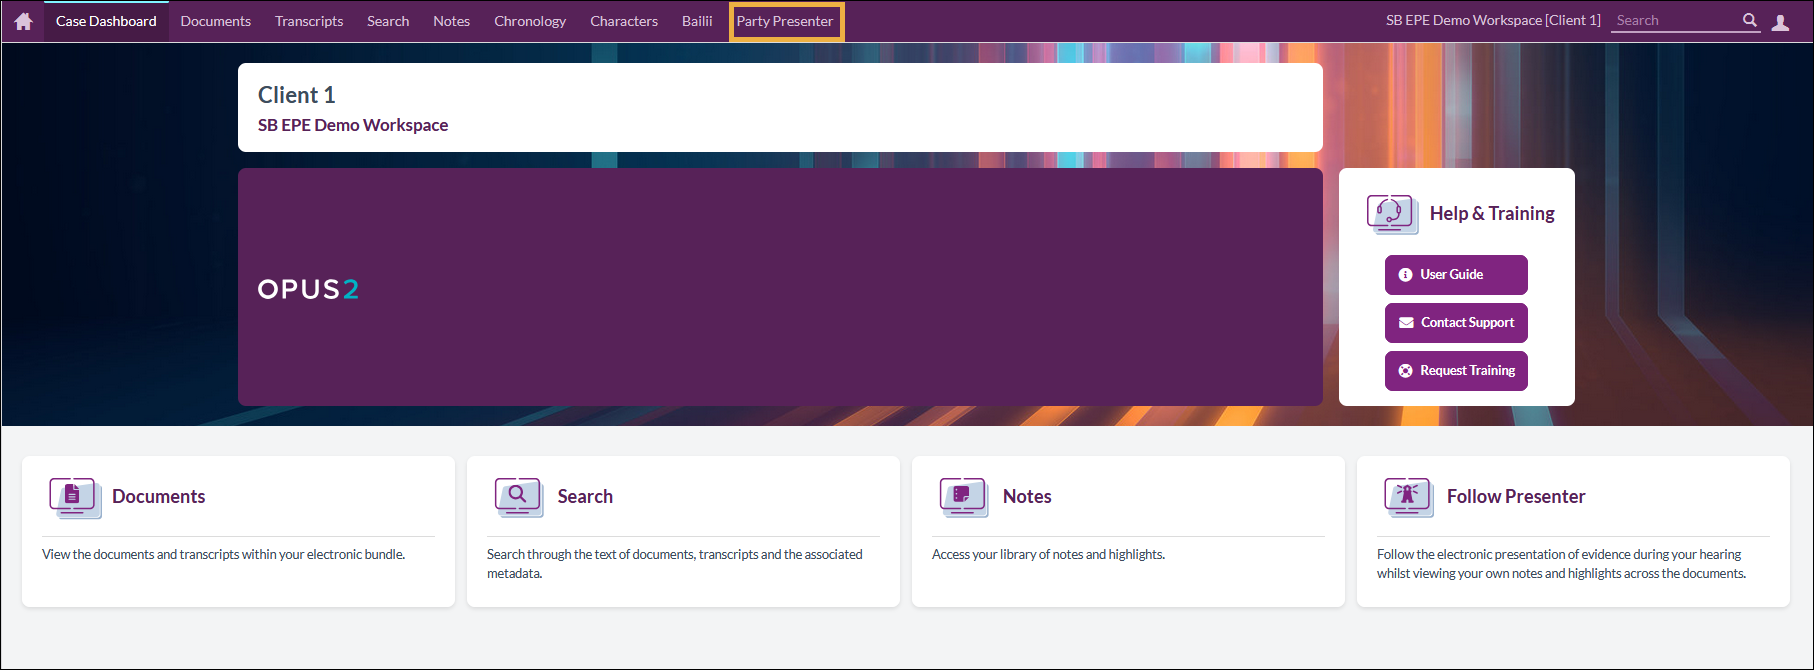Image resolution: width=1814 pixels, height=670 pixels.
Task: Click the search magnifier icon in the top bar
Action: coord(1749,20)
